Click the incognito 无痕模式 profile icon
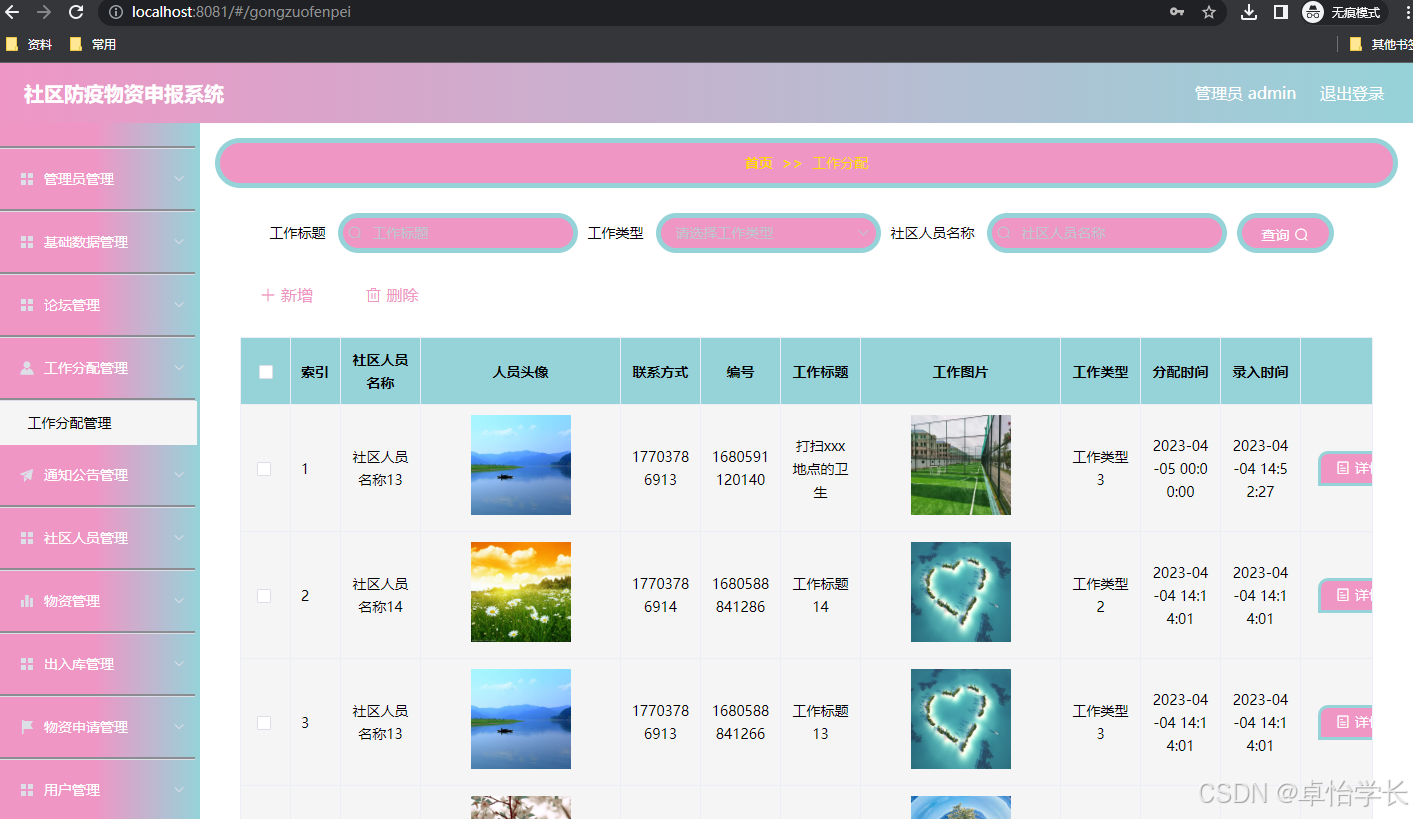1413x819 pixels. point(1342,12)
